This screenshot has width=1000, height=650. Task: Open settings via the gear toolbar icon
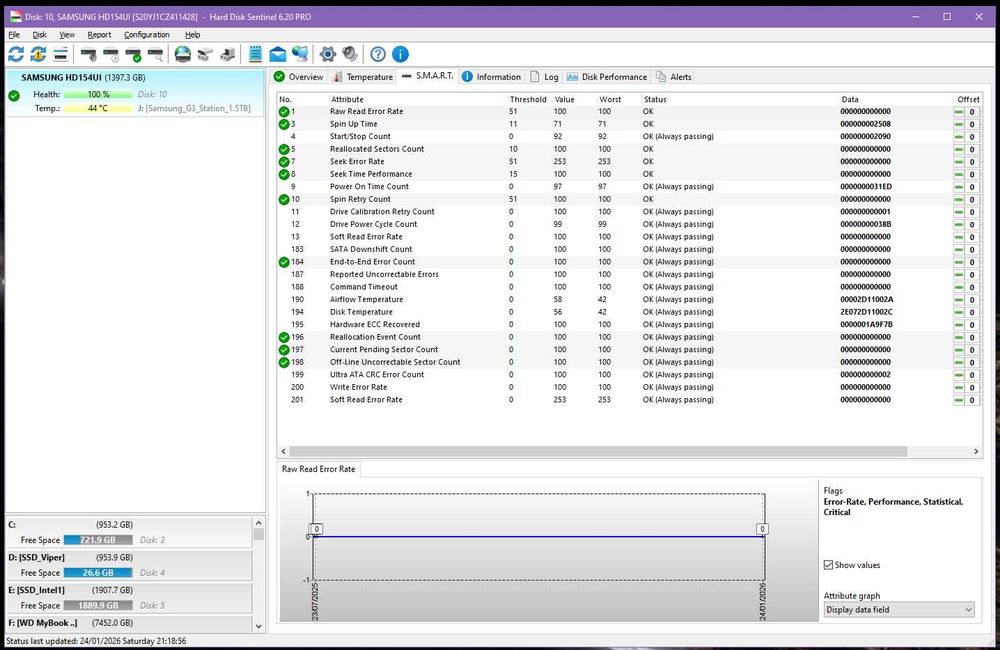coord(328,54)
